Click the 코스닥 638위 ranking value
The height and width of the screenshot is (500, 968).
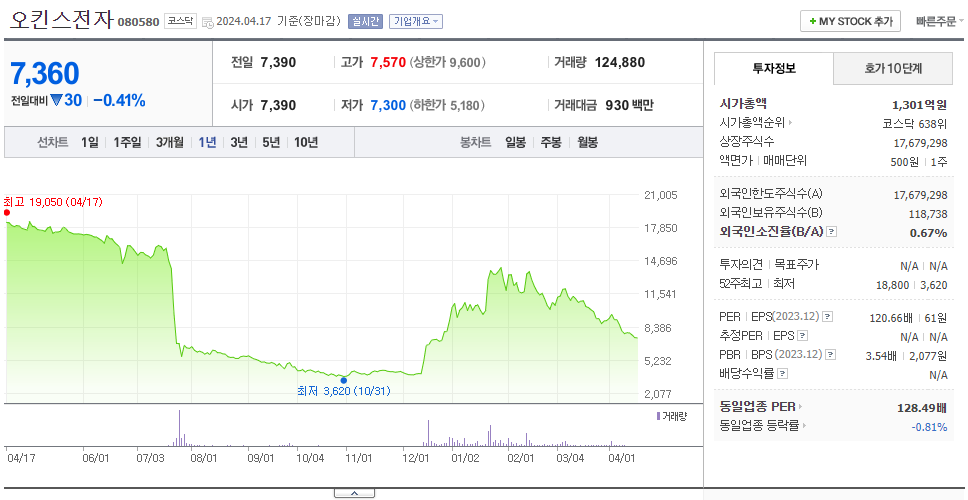point(915,123)
